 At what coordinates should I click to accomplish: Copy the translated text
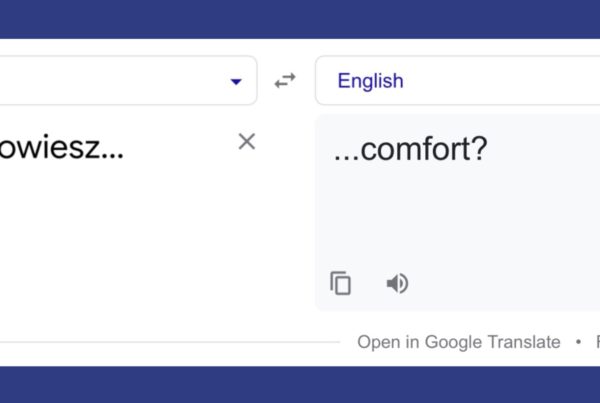coord(341,284)
